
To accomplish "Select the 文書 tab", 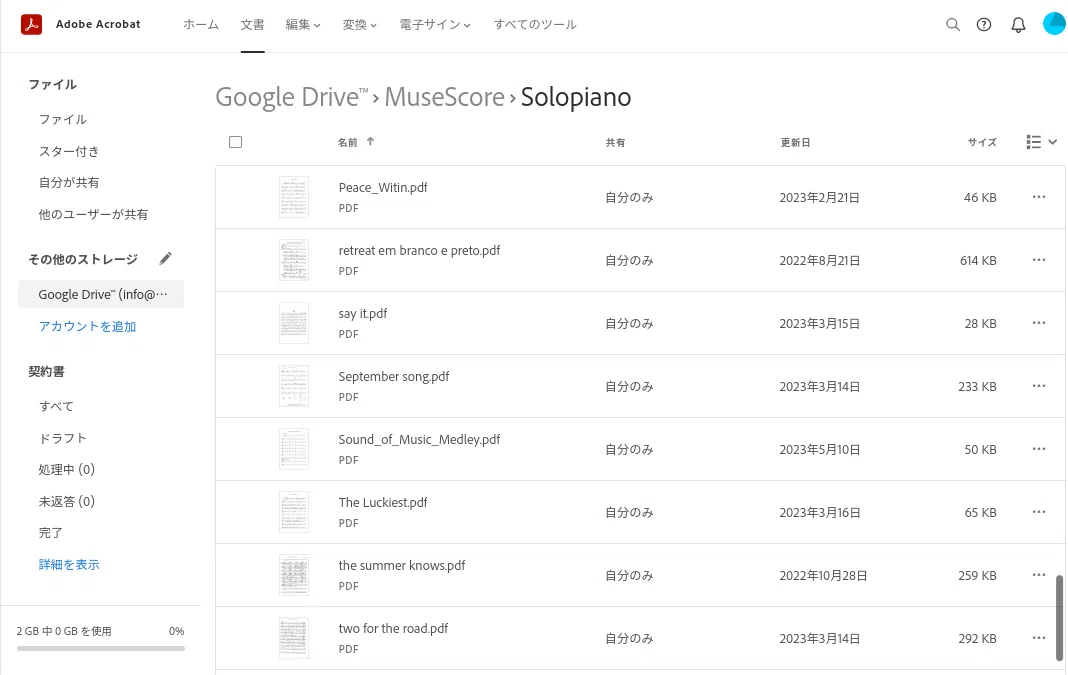I will tap(252, 25).
